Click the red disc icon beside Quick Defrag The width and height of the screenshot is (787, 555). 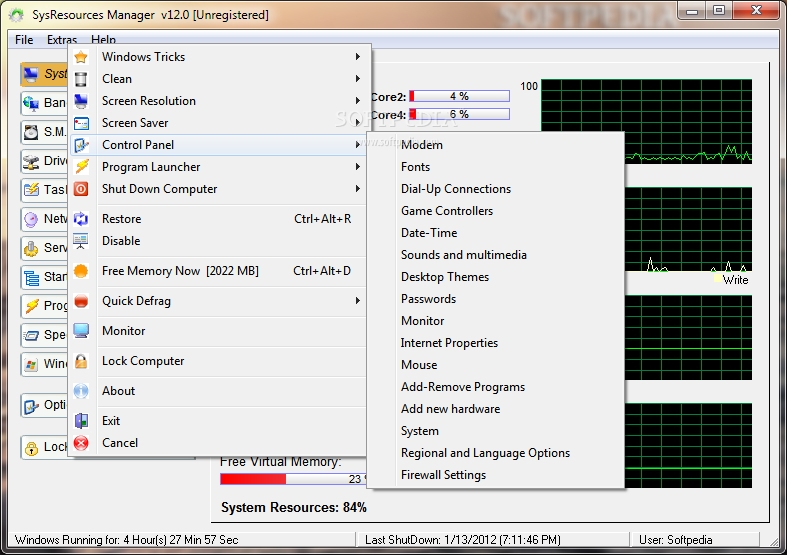pos(81,301)
